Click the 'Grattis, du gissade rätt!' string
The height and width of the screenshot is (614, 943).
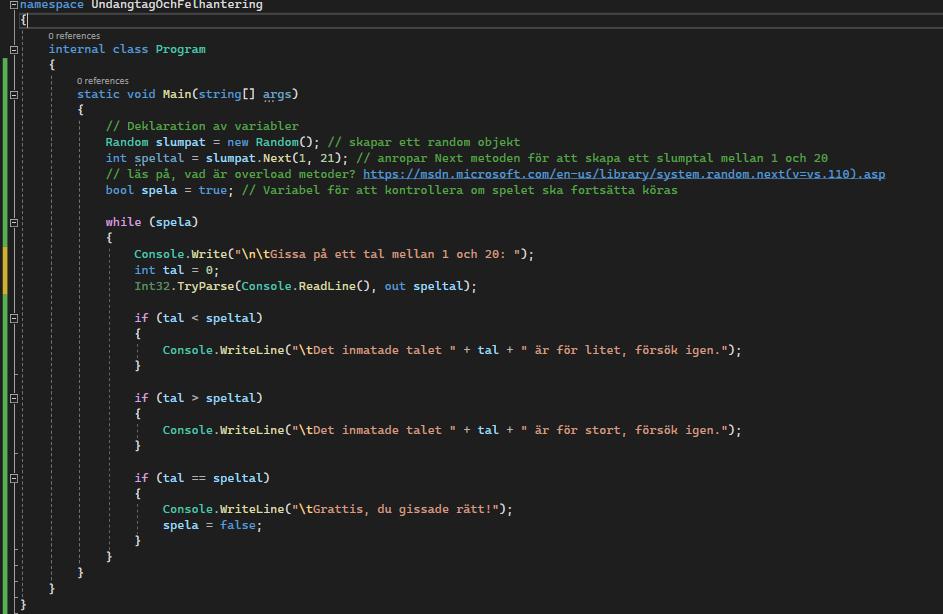click(400, 509)
